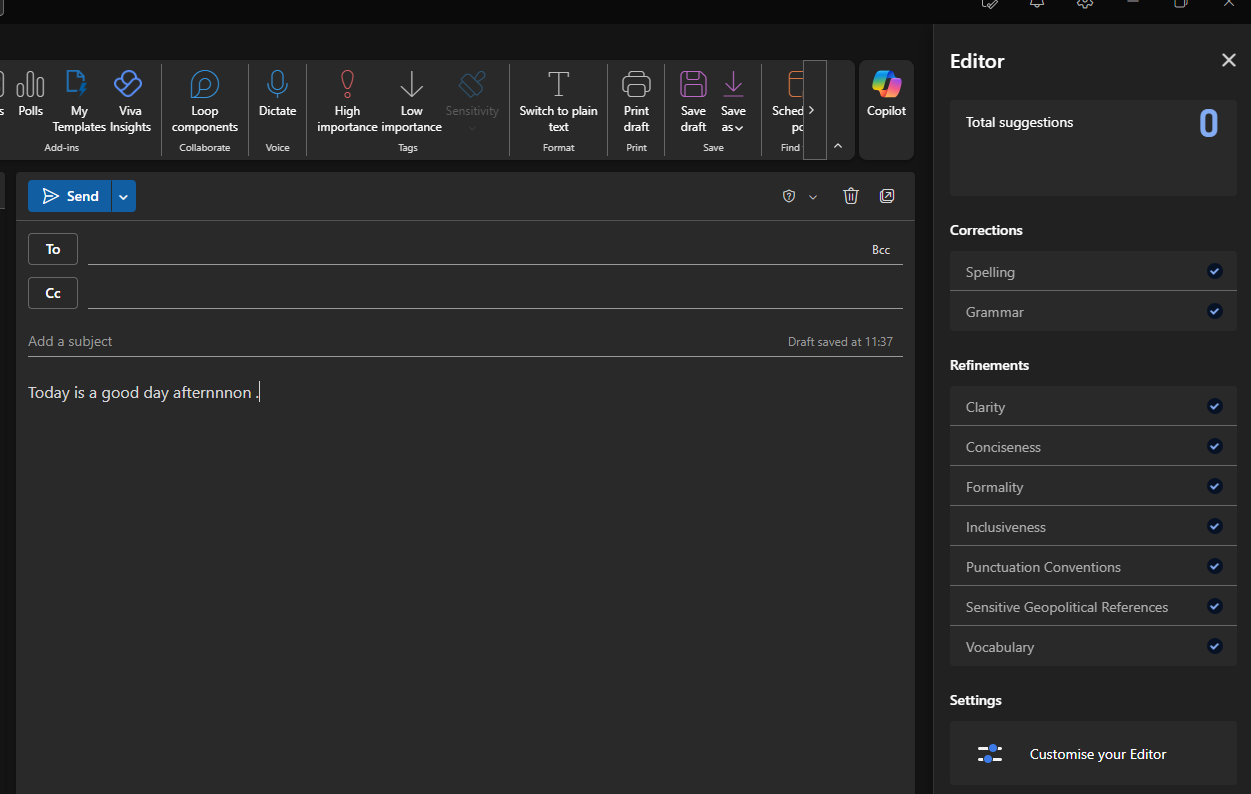Open the Polls add-in
The image size is (1251, 794).
click(x=31, y=95)
